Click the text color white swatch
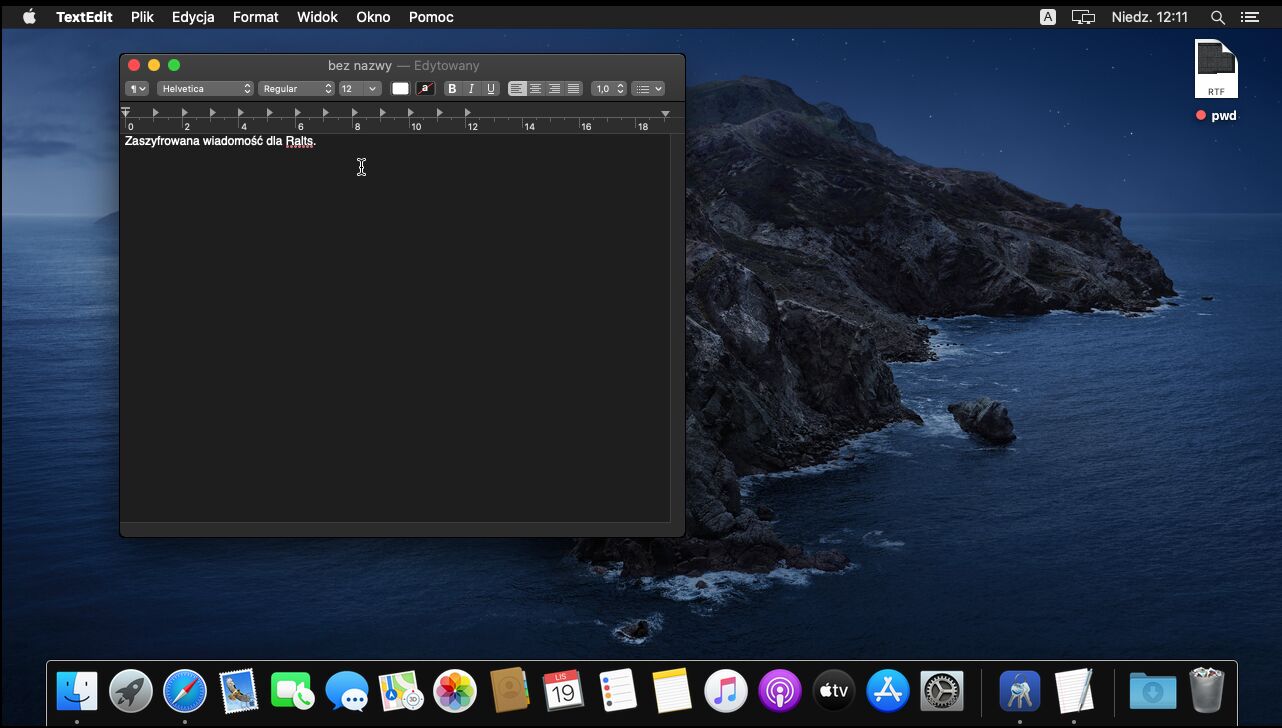Image resolution: width=1282 pixels, height=728 pixels. (x=400, y=89)
